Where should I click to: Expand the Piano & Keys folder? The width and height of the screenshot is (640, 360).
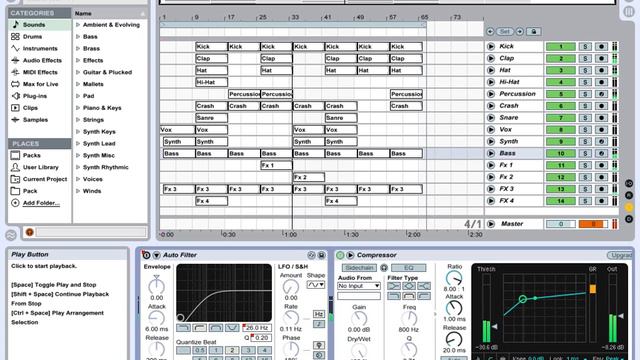coord(78,107)
